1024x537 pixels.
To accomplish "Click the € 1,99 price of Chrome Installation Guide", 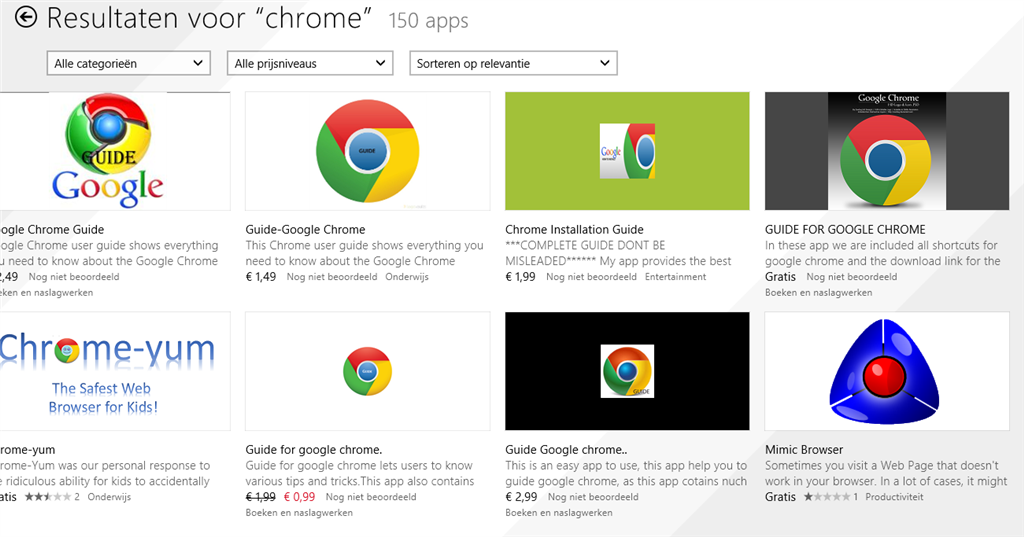I will click(520, 276).
